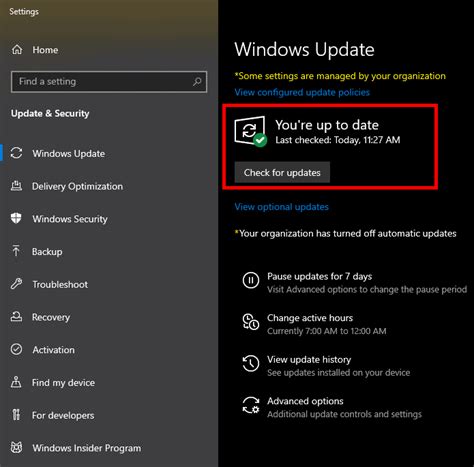Click the 'You're up to date' status text
The image size is (474, 467).
click(x=327, y=125)
